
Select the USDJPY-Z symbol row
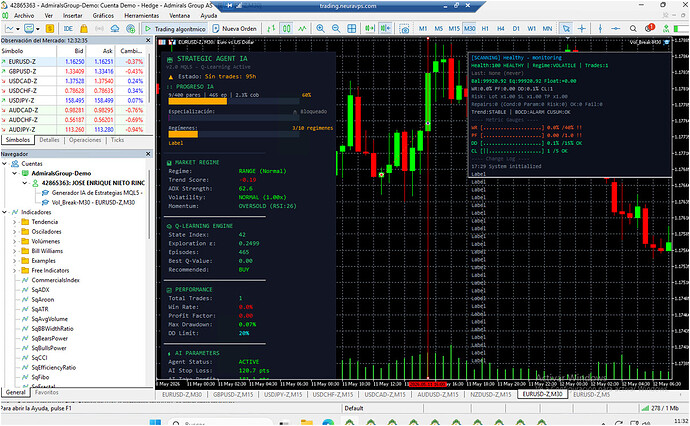click(x=73, y=100)
